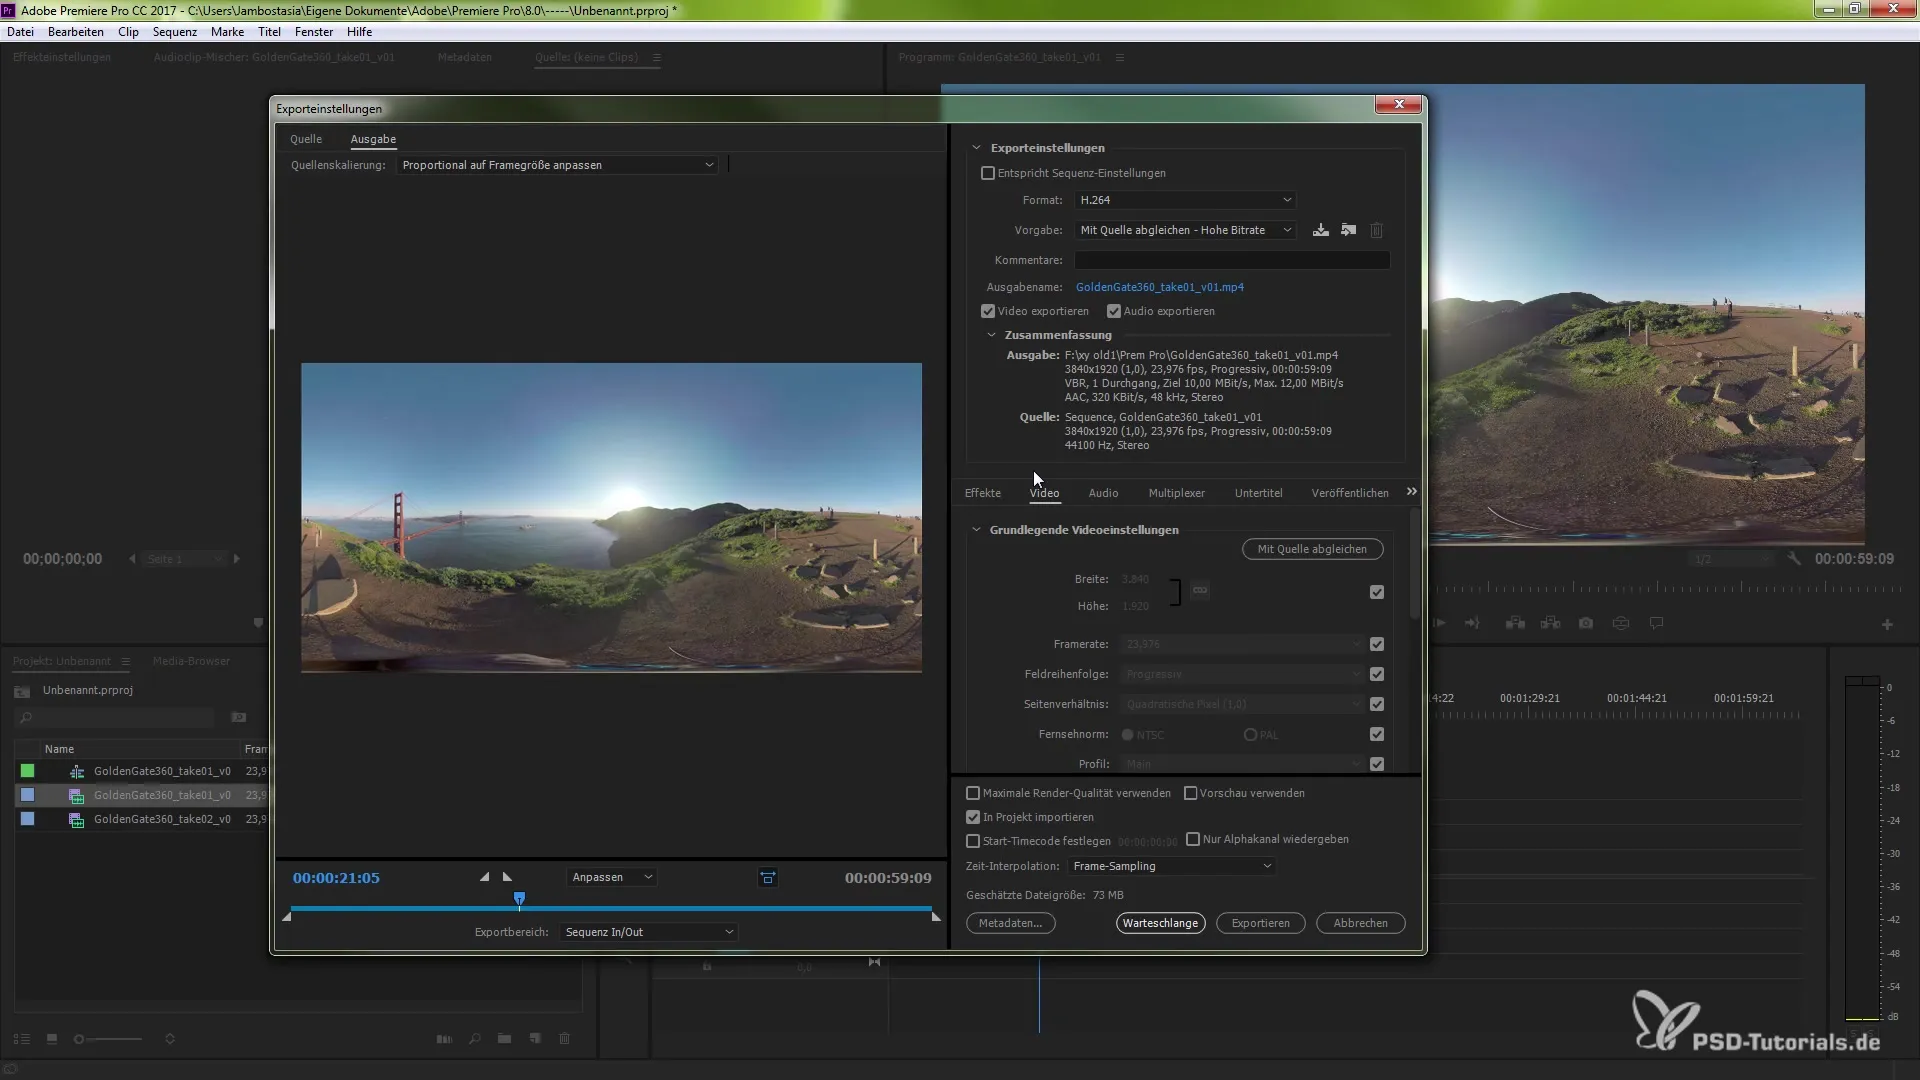This screenshot has height=1080, width=1920.
Task: Click into the Kommentare input field
Action: (x=1232, y=260)
